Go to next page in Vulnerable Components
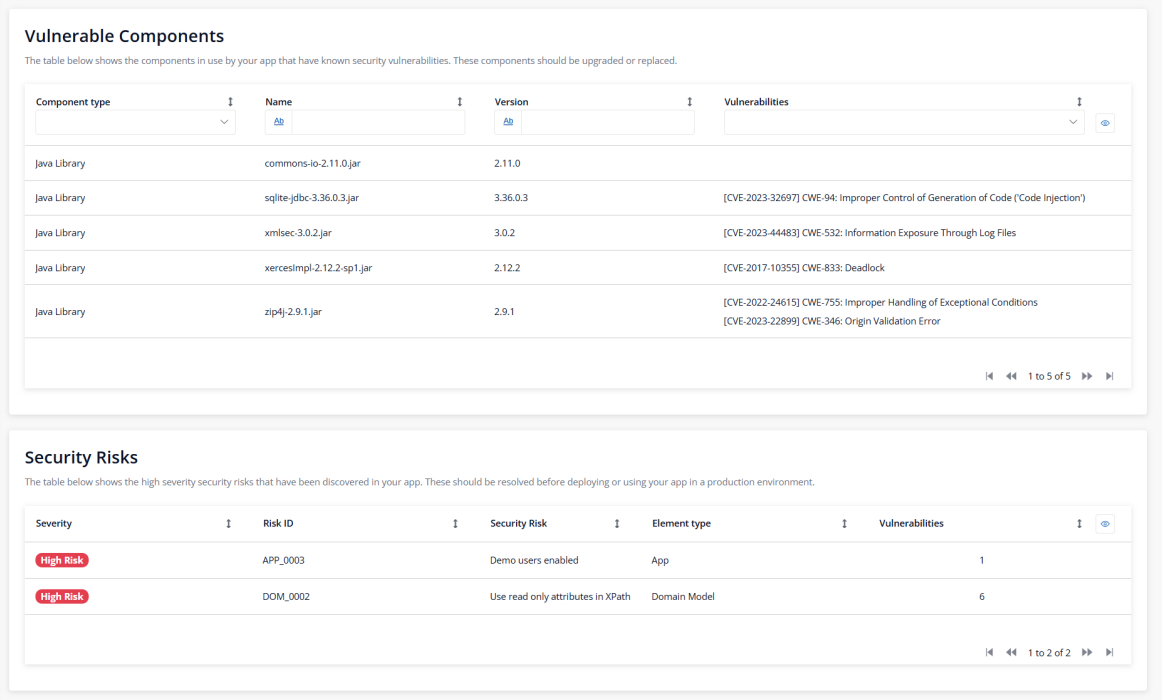Viewport: 1167px width, 700px height. [1087, 376]
